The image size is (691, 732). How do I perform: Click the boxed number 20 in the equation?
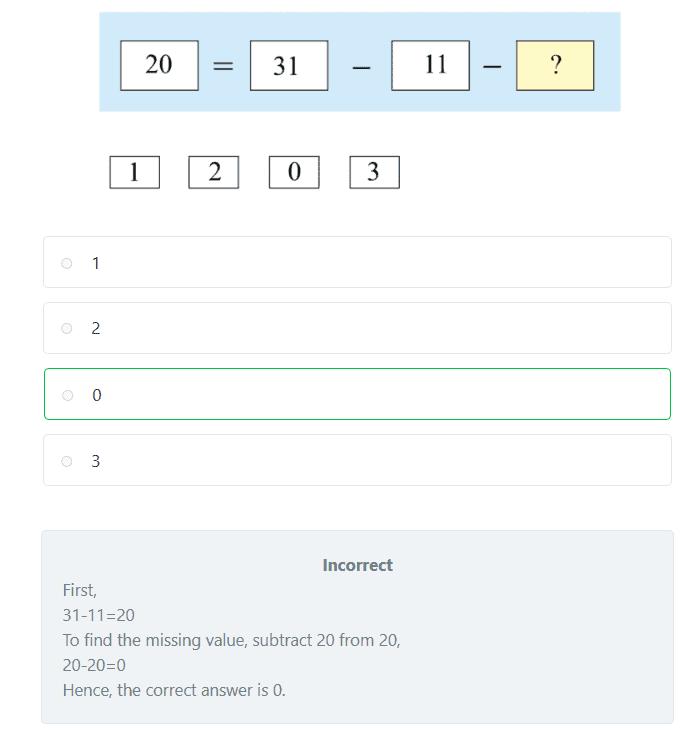(159, 66)
